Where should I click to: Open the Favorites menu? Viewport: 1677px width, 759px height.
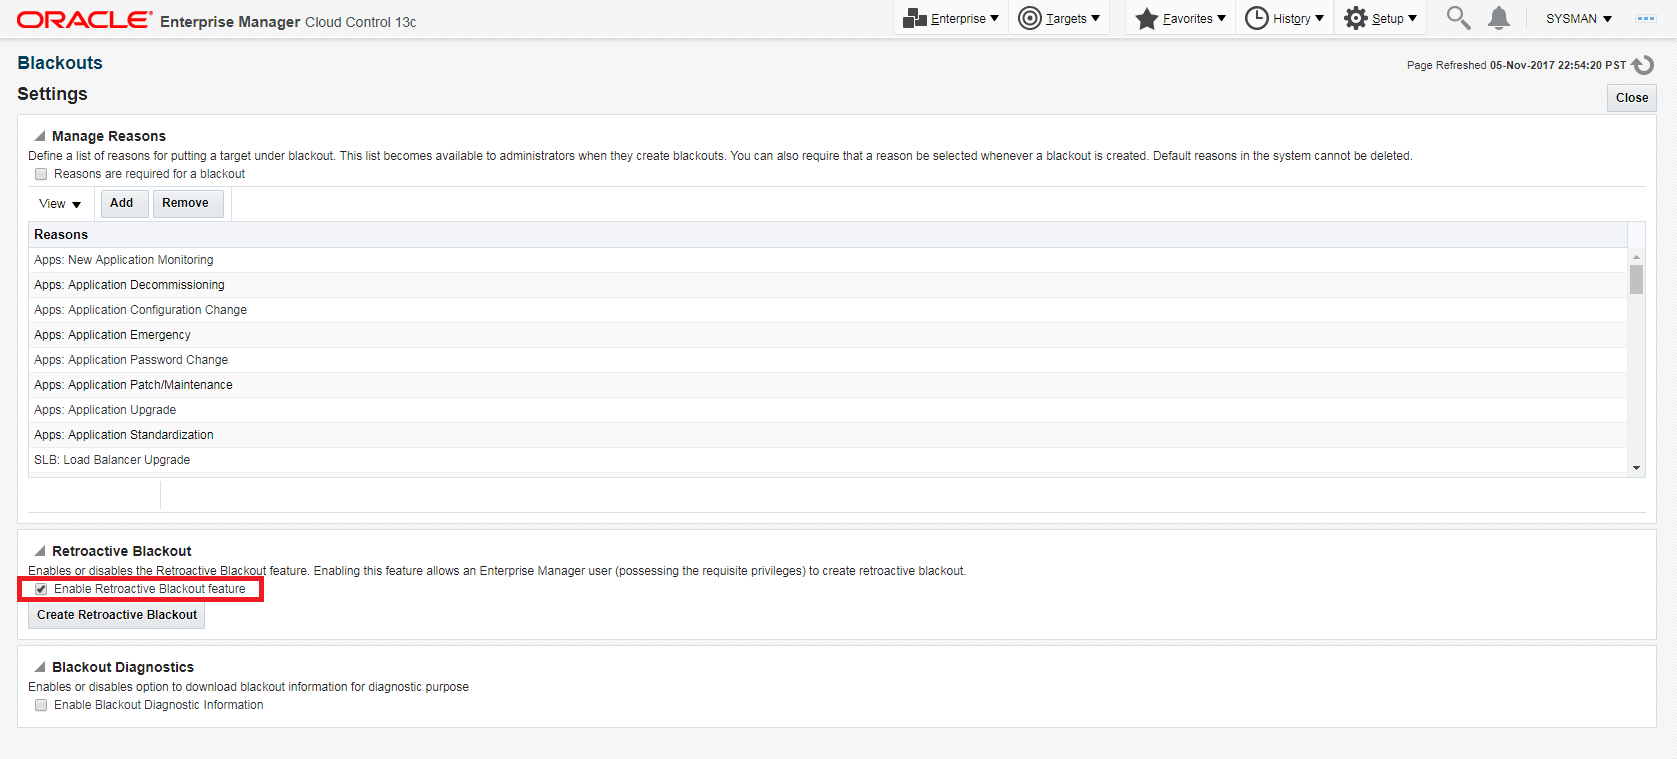[1181, 18]
